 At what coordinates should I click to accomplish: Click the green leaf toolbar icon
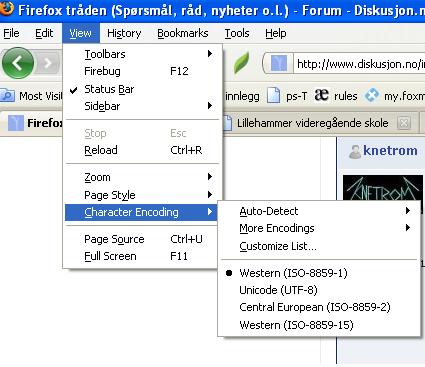[241, 63]
